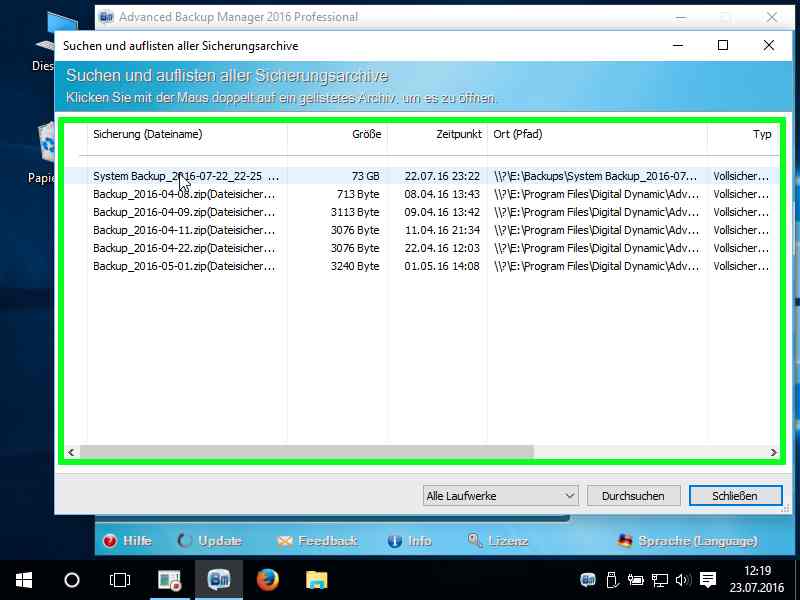
Task: Click timestamp 11.04.16 21:34
Action: click(x=442, y=230)
